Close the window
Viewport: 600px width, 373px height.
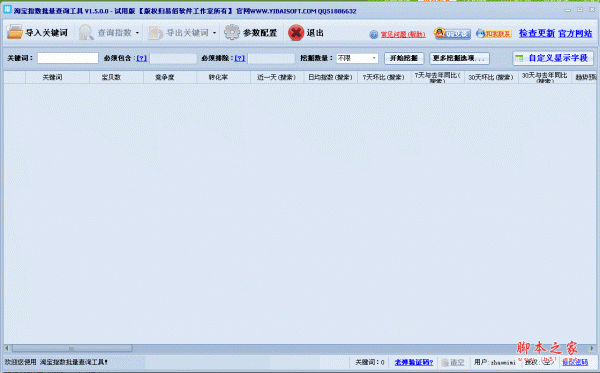(592, 10)
